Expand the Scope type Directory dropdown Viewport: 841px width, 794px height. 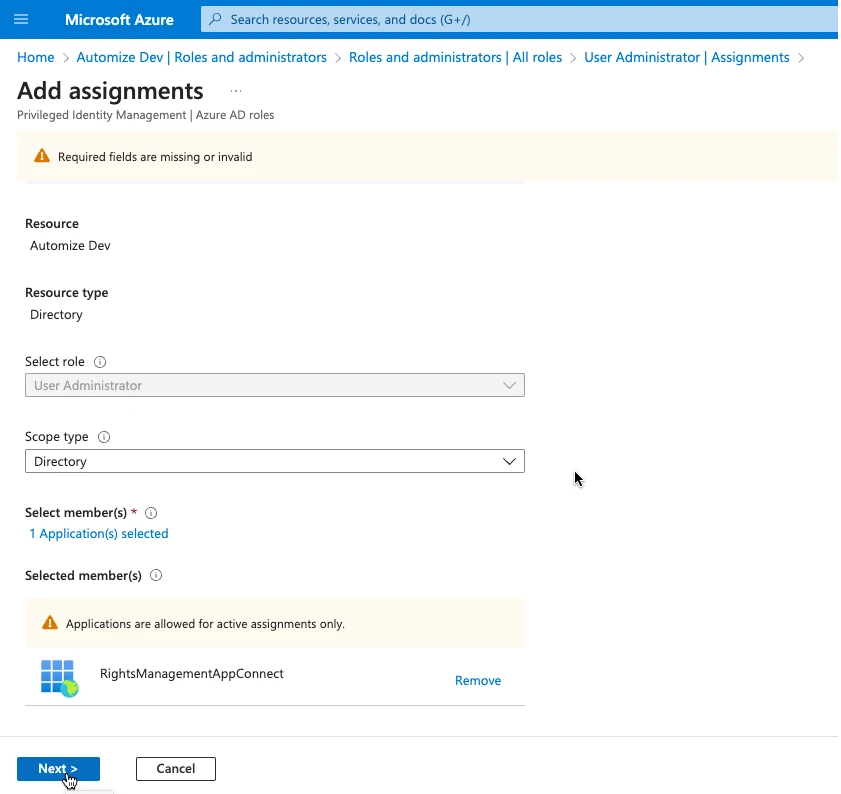pos(274,461)
